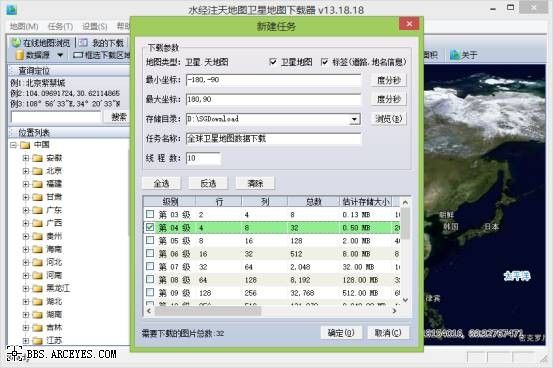Check the 第 08 级 row checkbox
The image size is (553, 368).
(150, 279)
